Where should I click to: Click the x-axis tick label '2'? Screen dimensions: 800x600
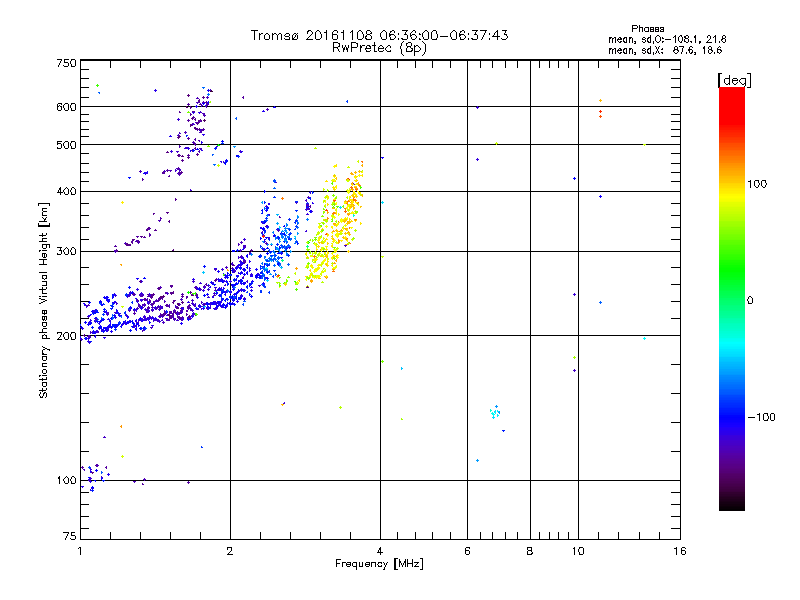coord(230,551)
